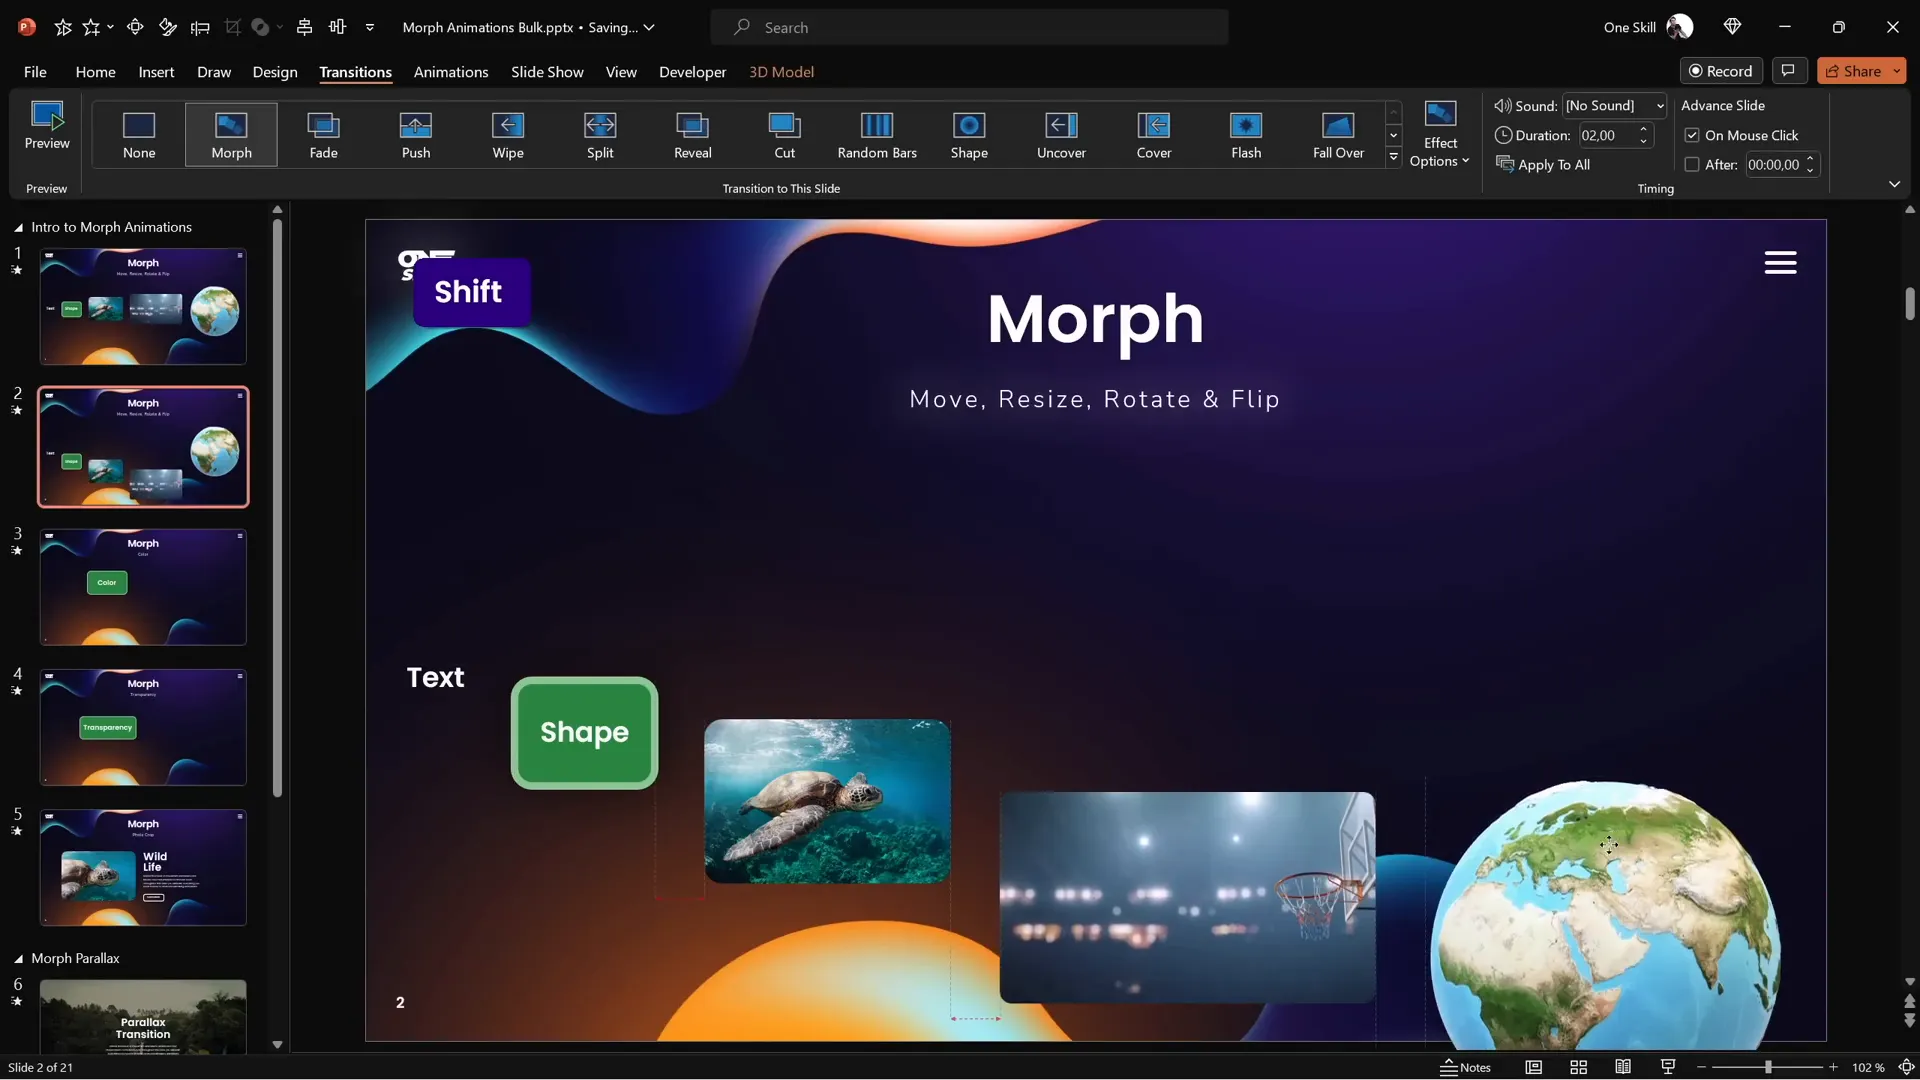Fit slide to current window
The image size is (1920, 1080).
[1906, 1067]
